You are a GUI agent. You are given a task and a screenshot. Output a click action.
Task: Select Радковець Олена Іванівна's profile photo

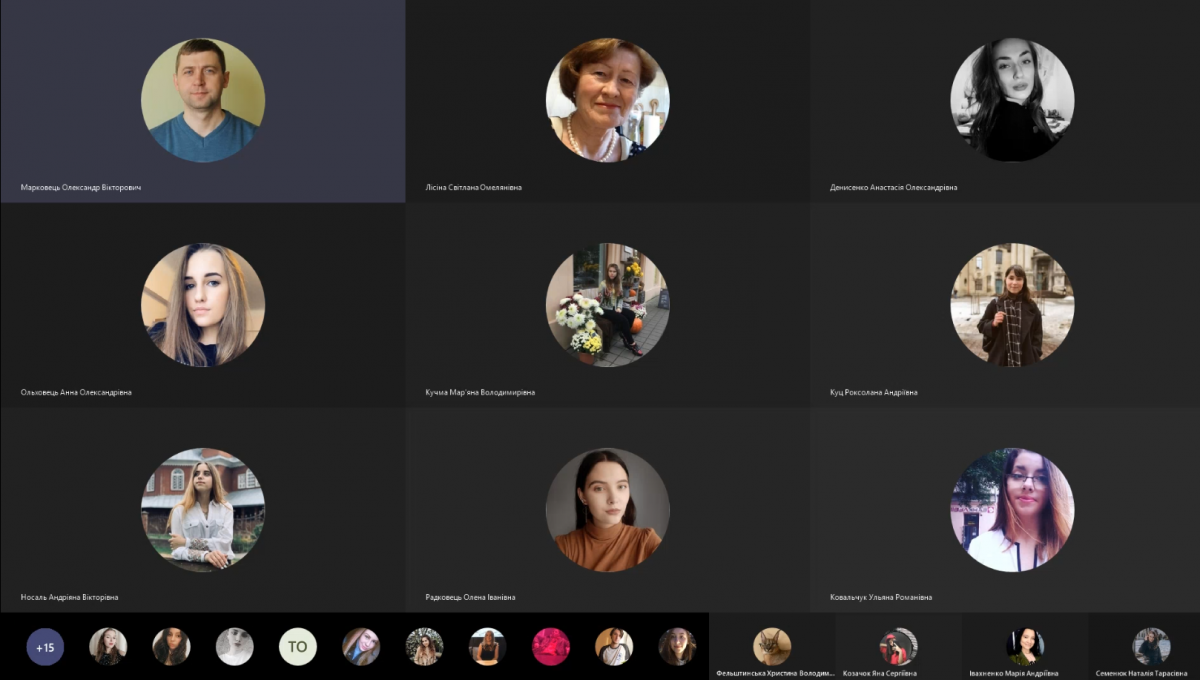click(607, 510)
